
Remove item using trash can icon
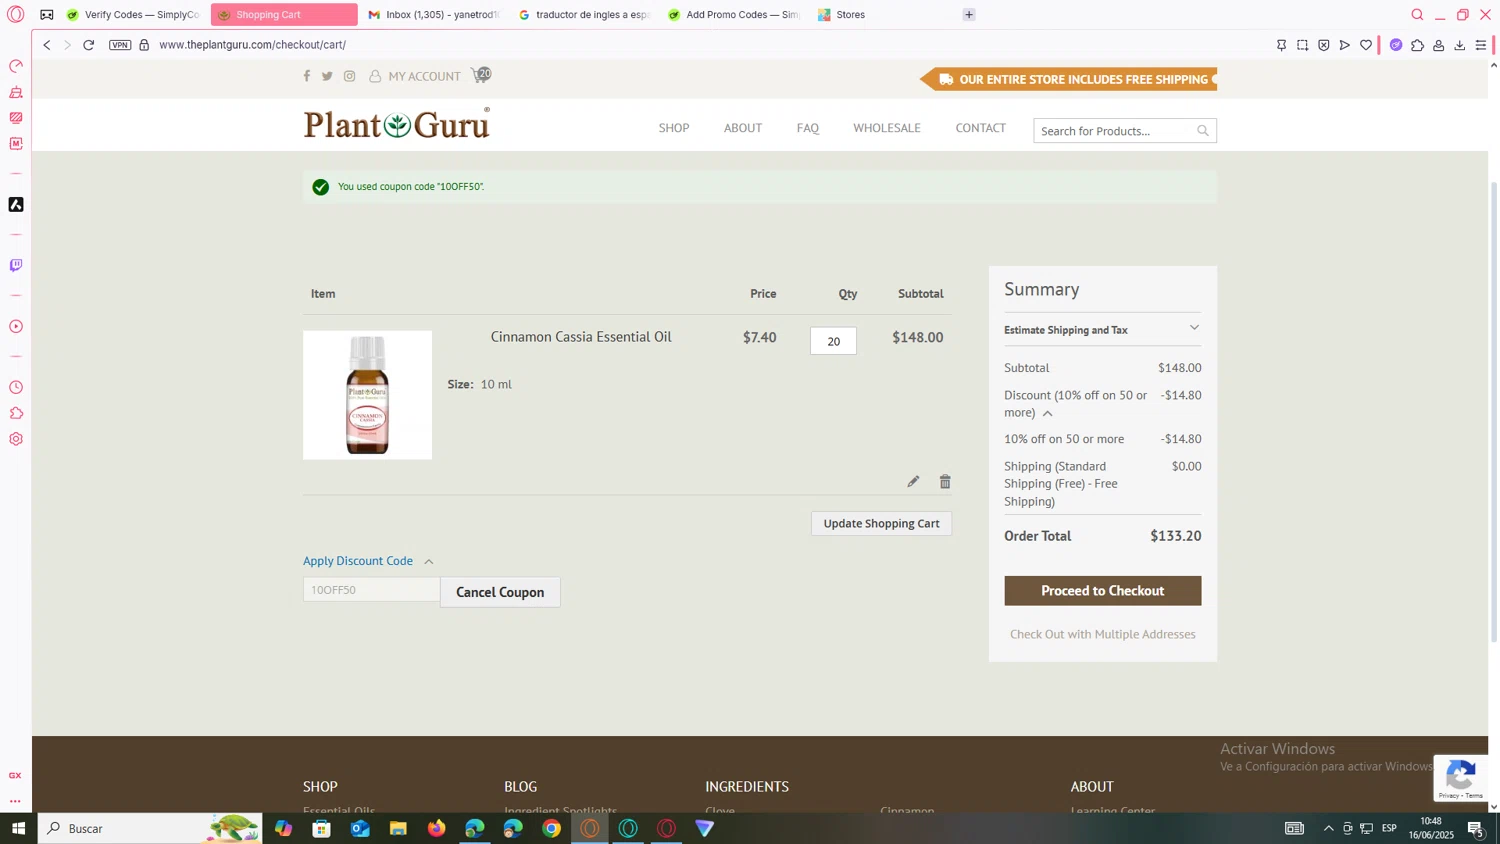point(945,482)
